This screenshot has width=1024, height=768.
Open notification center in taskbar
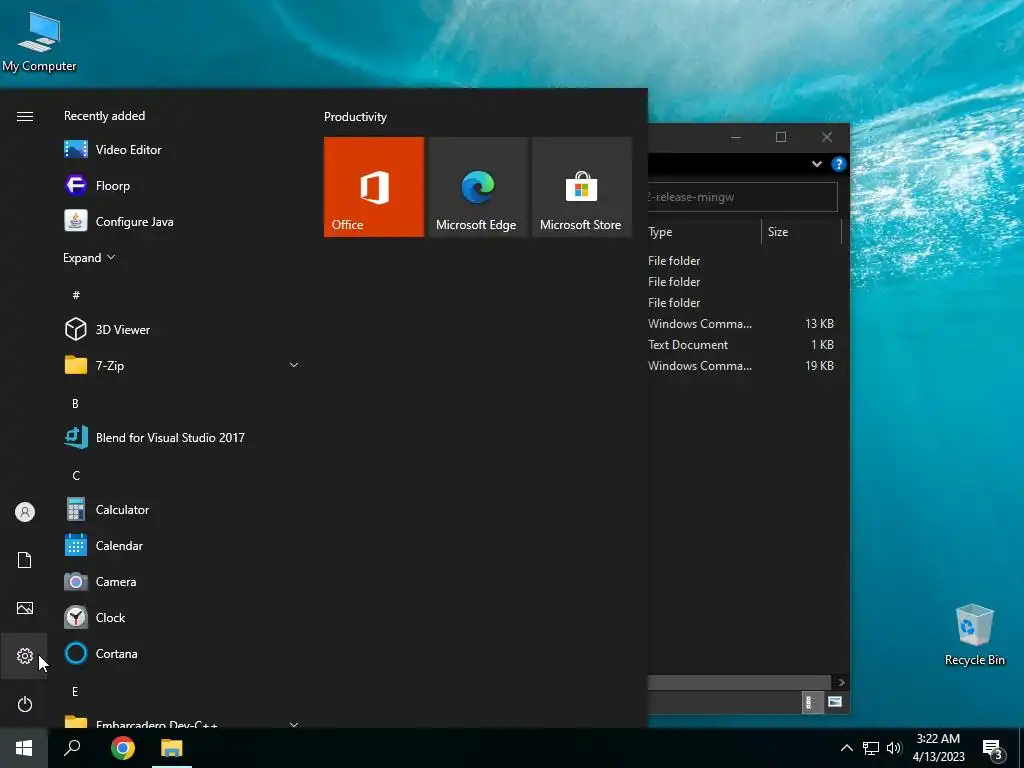click(992, 748)
